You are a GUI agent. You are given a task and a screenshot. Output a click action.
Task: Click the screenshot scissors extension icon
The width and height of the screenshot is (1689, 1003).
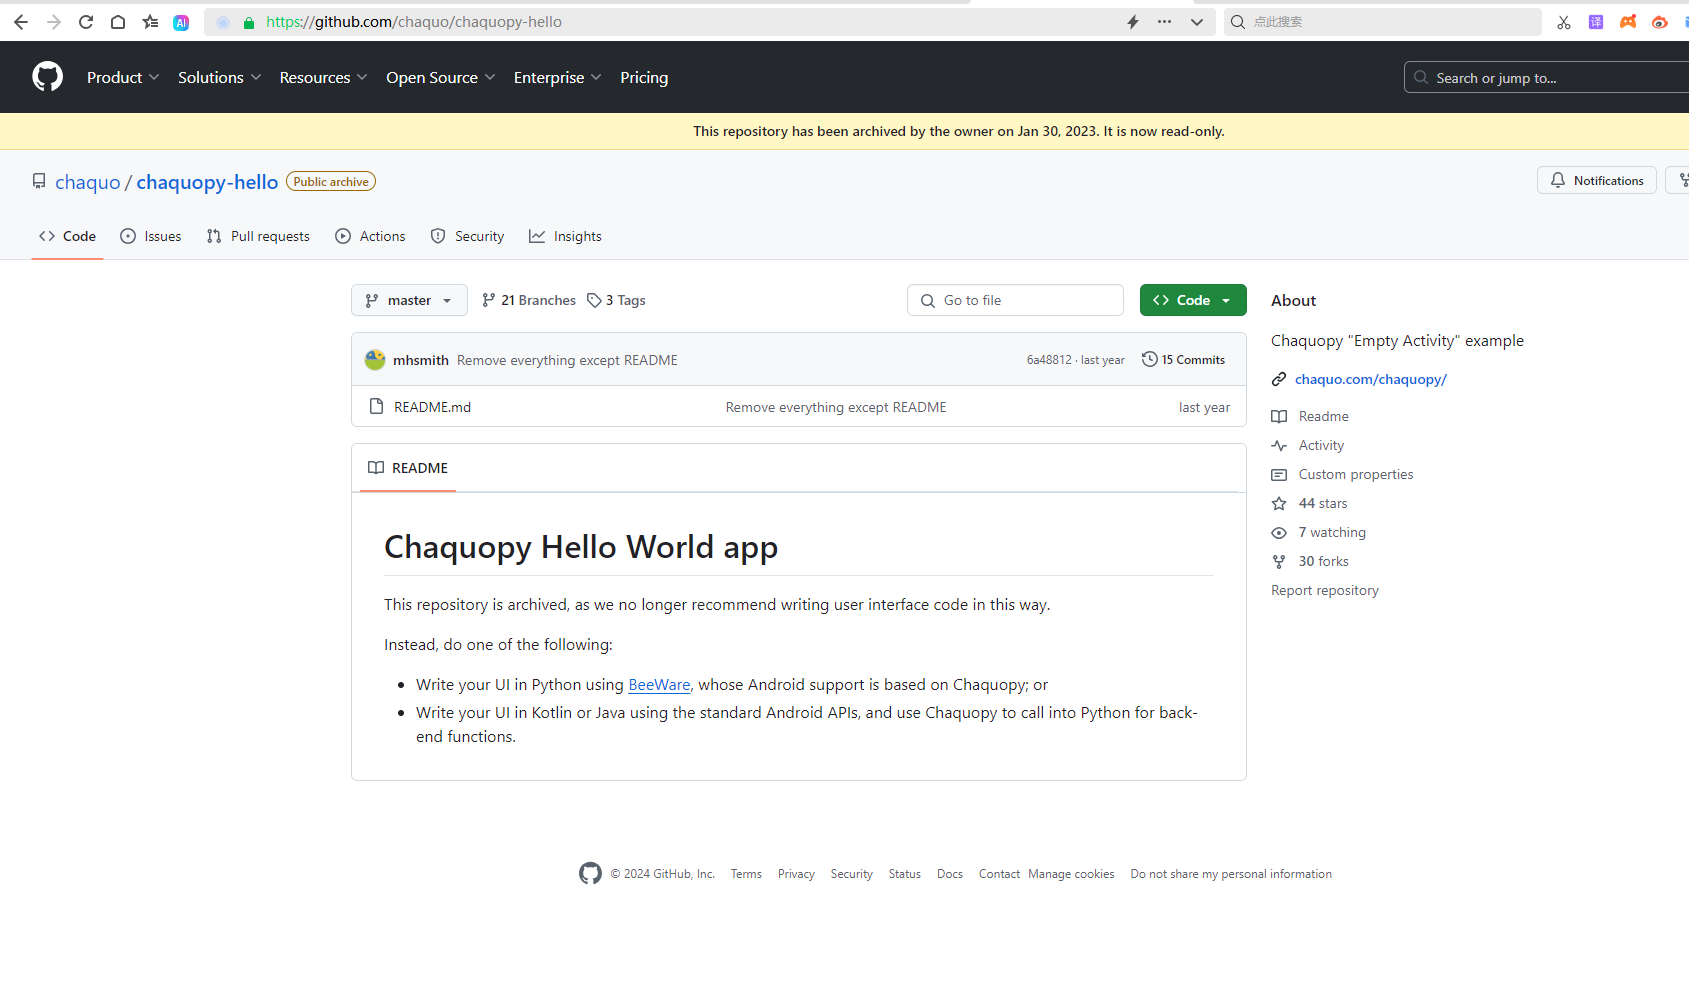pyautogui.click(x=1563, y=21)
